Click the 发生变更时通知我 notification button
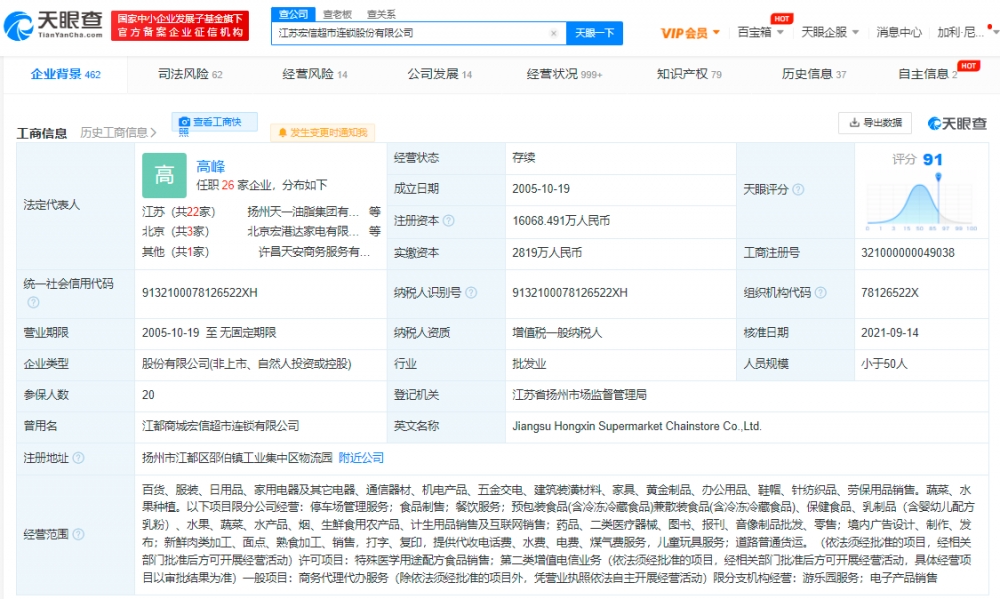This screenshot has height=599, width=1000. click(322, 133)
